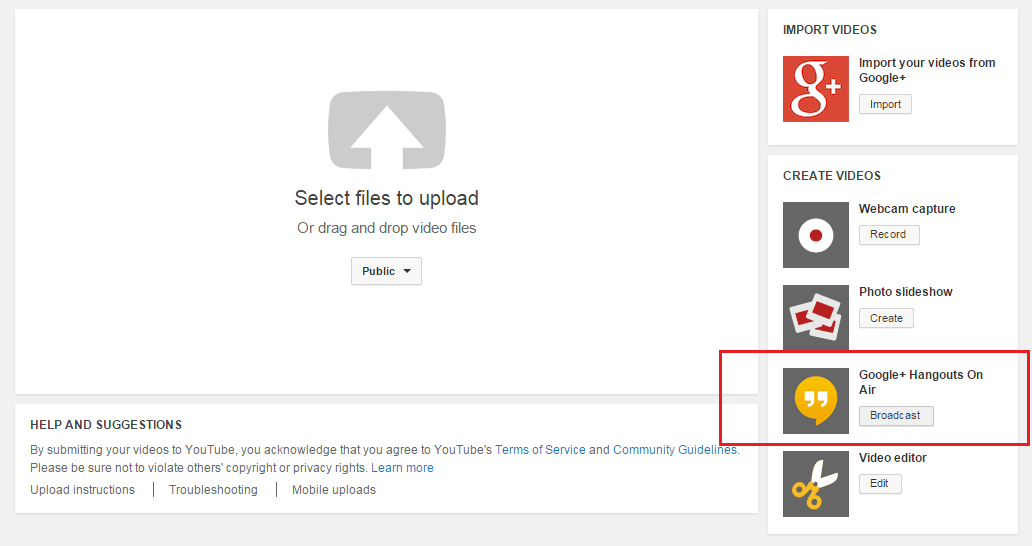Click the yellow Hangouts On Air icon
This screenshot has width=1032, height=546.
pyautogui.click(x=815, y=401)
